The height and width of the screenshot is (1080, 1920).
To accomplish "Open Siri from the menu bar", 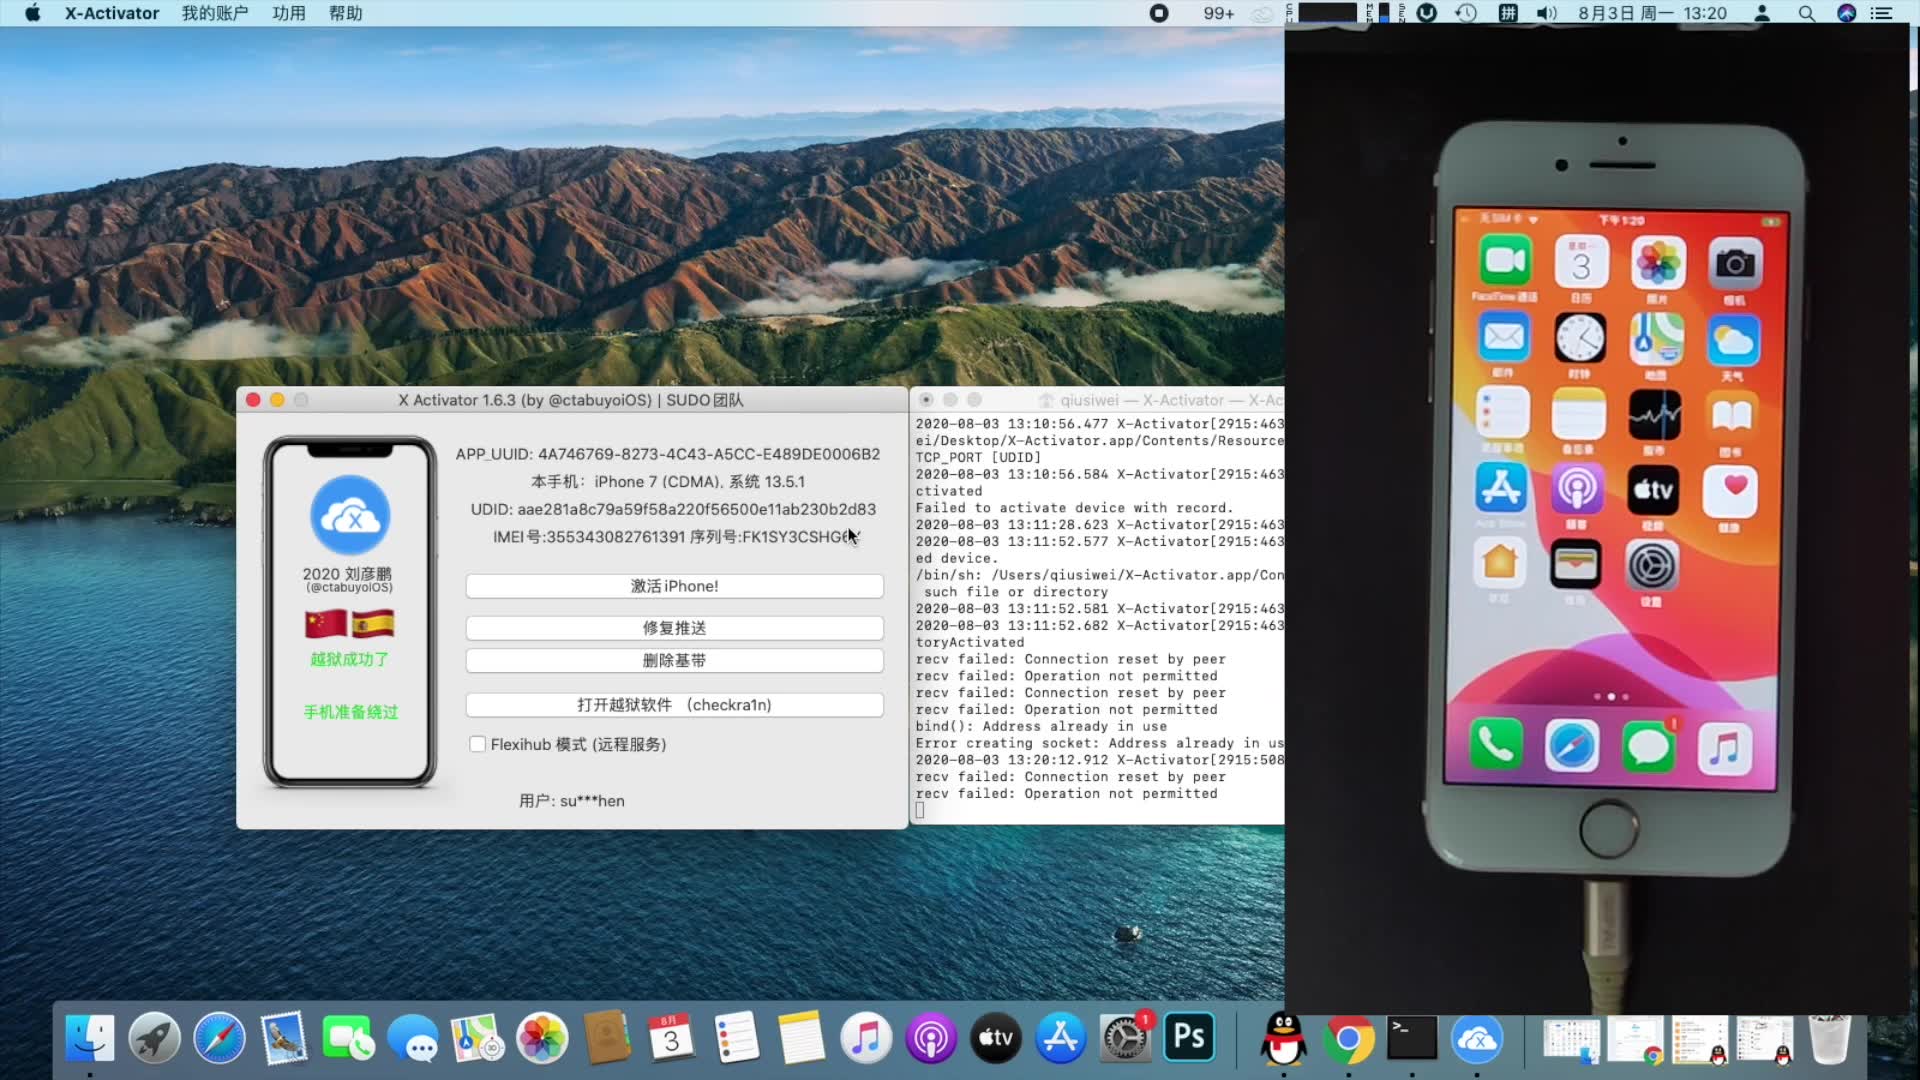I will [x=1846, y=13].
